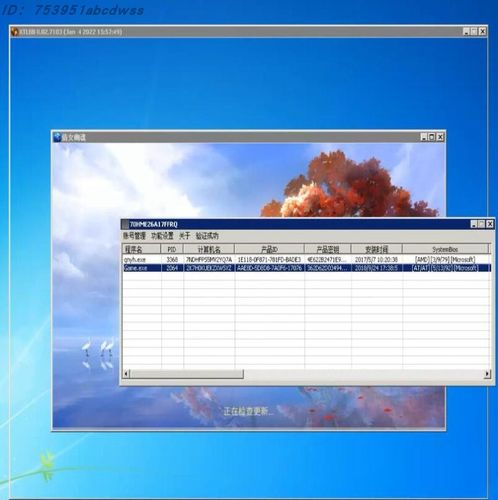
Task: Open the 功能设置 menu
Action: click(162, 236)
